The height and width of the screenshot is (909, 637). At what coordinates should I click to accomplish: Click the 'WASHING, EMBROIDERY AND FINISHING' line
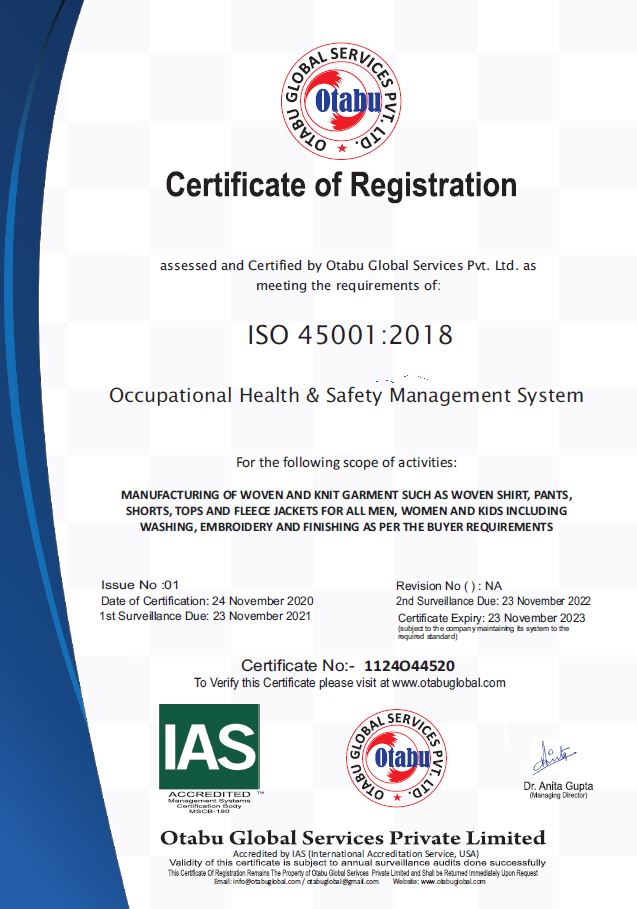click(x=346, y=527)
